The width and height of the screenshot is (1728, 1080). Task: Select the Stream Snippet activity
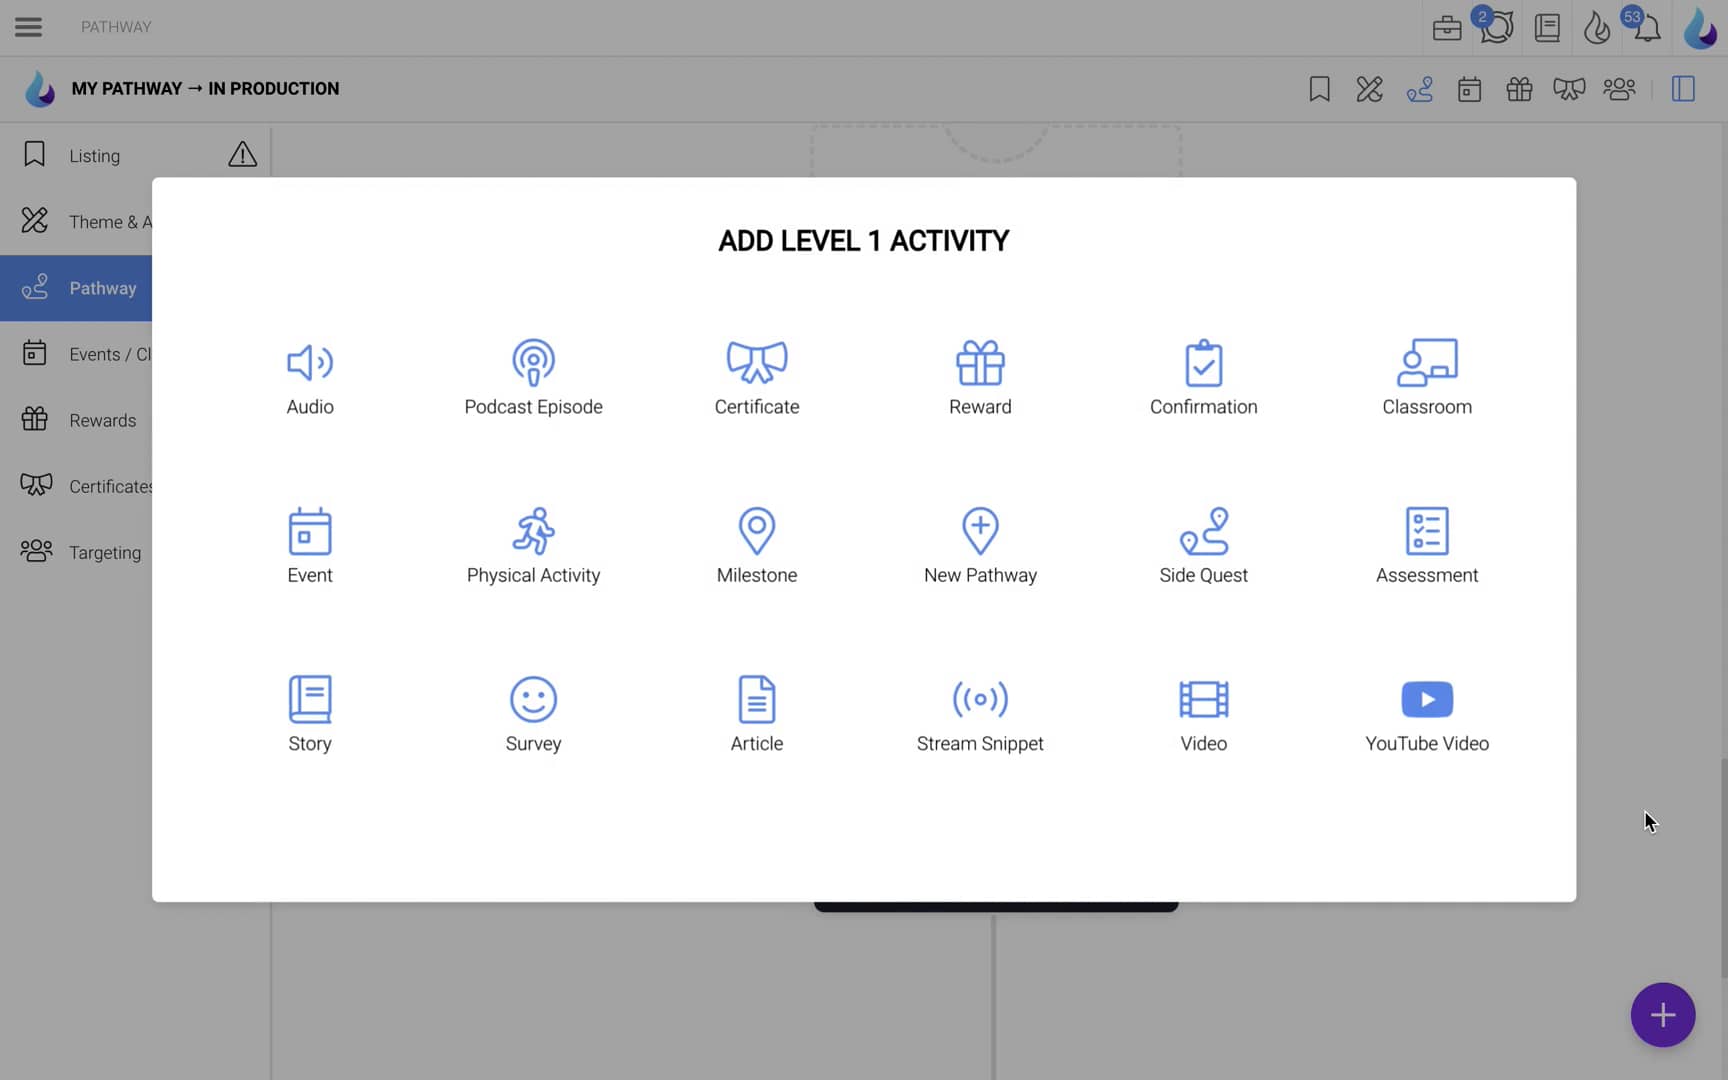click(980, 713)
